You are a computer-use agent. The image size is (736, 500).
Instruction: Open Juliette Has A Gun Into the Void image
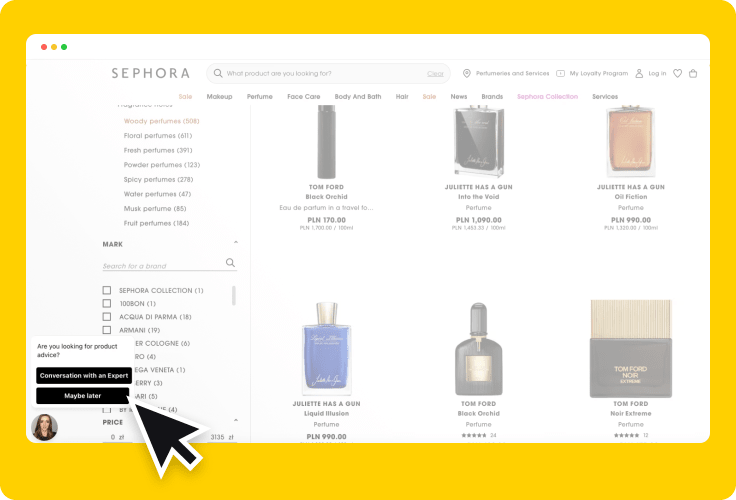click(478, 141)
